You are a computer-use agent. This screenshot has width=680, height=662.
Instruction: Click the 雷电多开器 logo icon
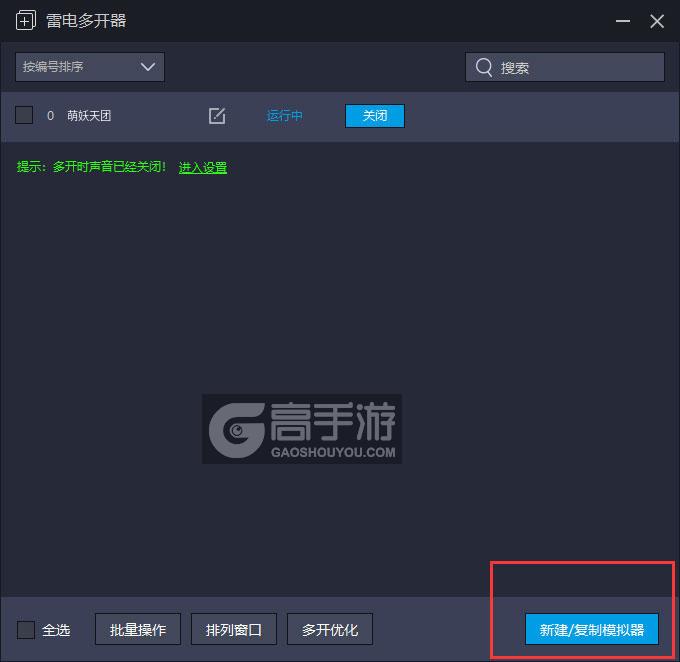coord(26,20)
